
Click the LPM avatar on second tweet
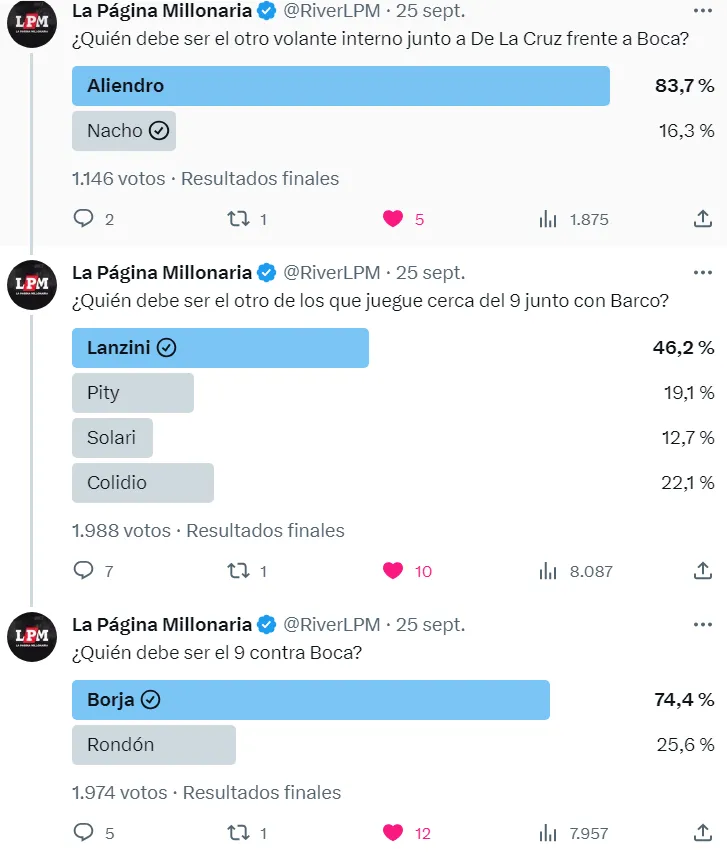click(32, 285)
